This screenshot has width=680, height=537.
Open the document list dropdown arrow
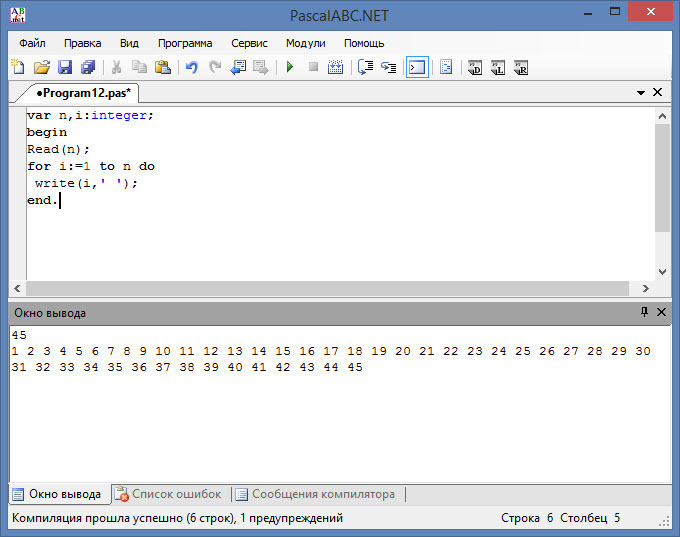641,92
